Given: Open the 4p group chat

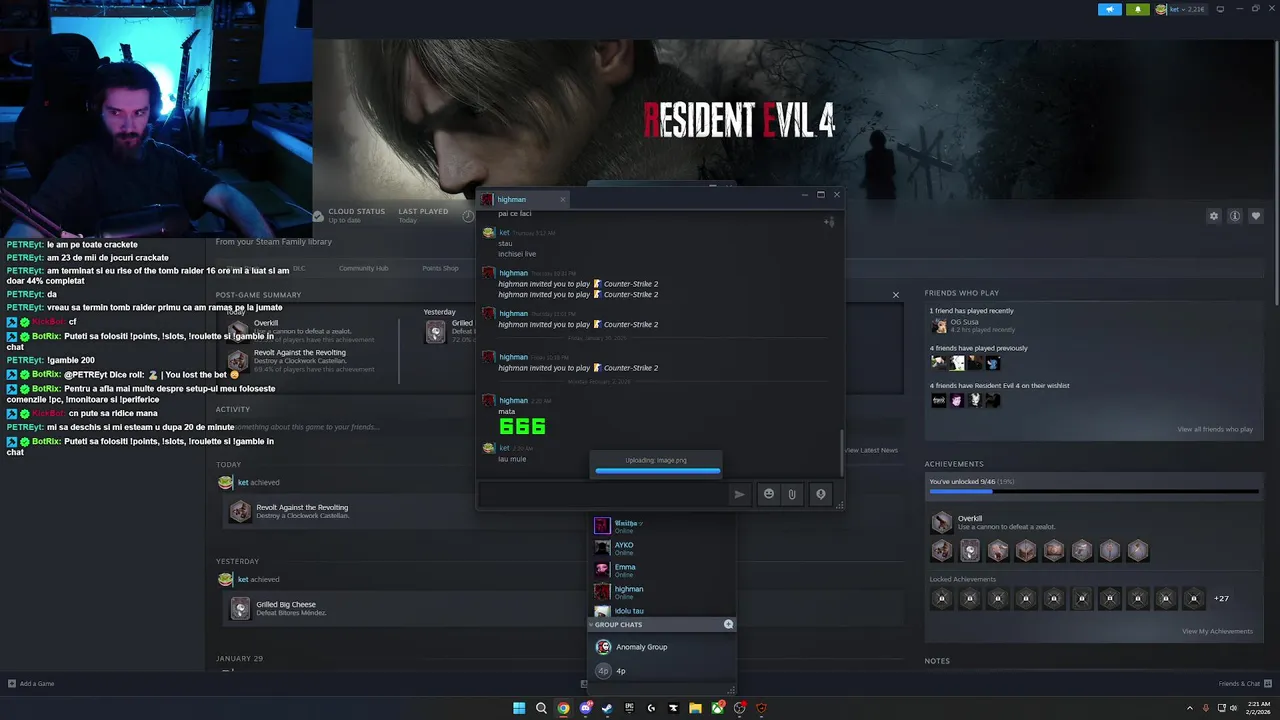Looking at the screenshot, I should (x=660, y=671).
